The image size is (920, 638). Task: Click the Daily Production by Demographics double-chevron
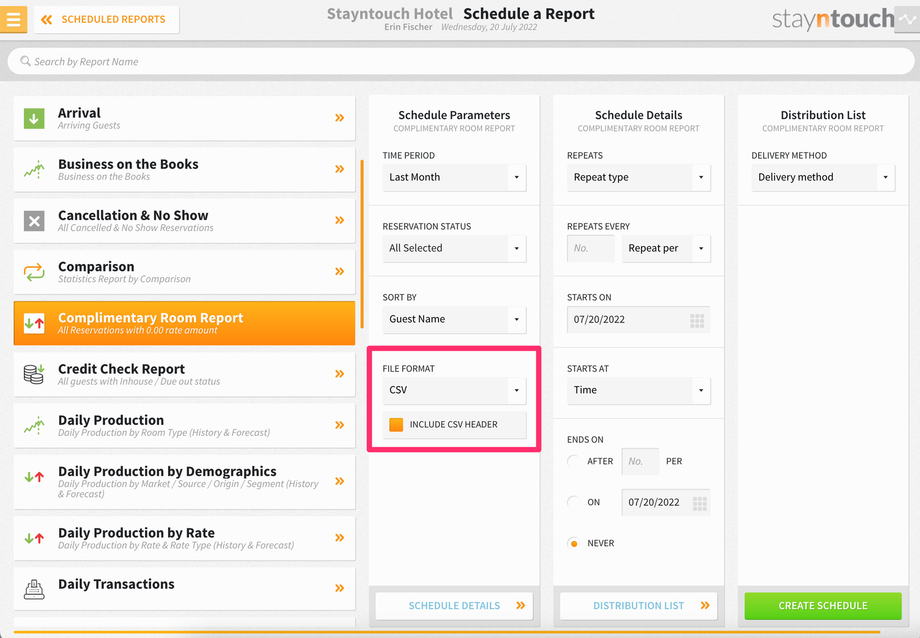click(x=339, y=481)
